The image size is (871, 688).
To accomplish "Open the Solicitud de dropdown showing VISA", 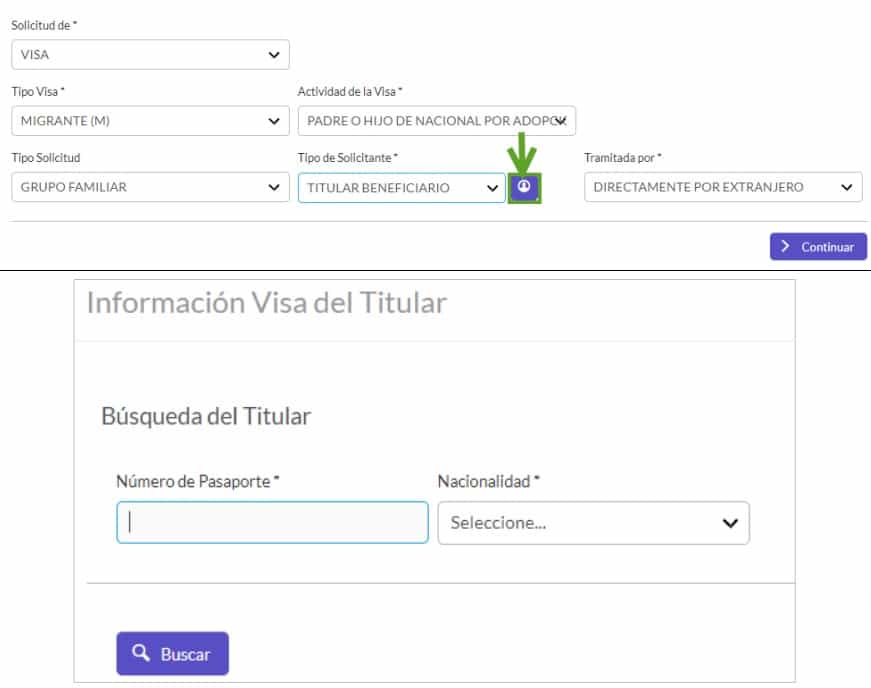I will tap(150, 53).
